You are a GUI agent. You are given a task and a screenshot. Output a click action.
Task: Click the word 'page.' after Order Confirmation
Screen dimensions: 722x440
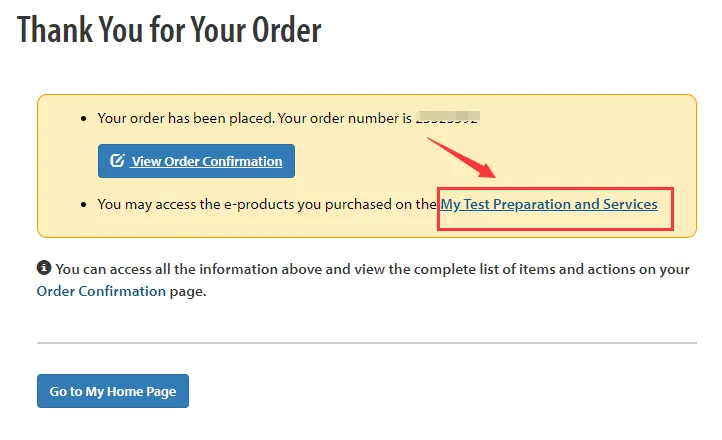[x=188, y=291]
